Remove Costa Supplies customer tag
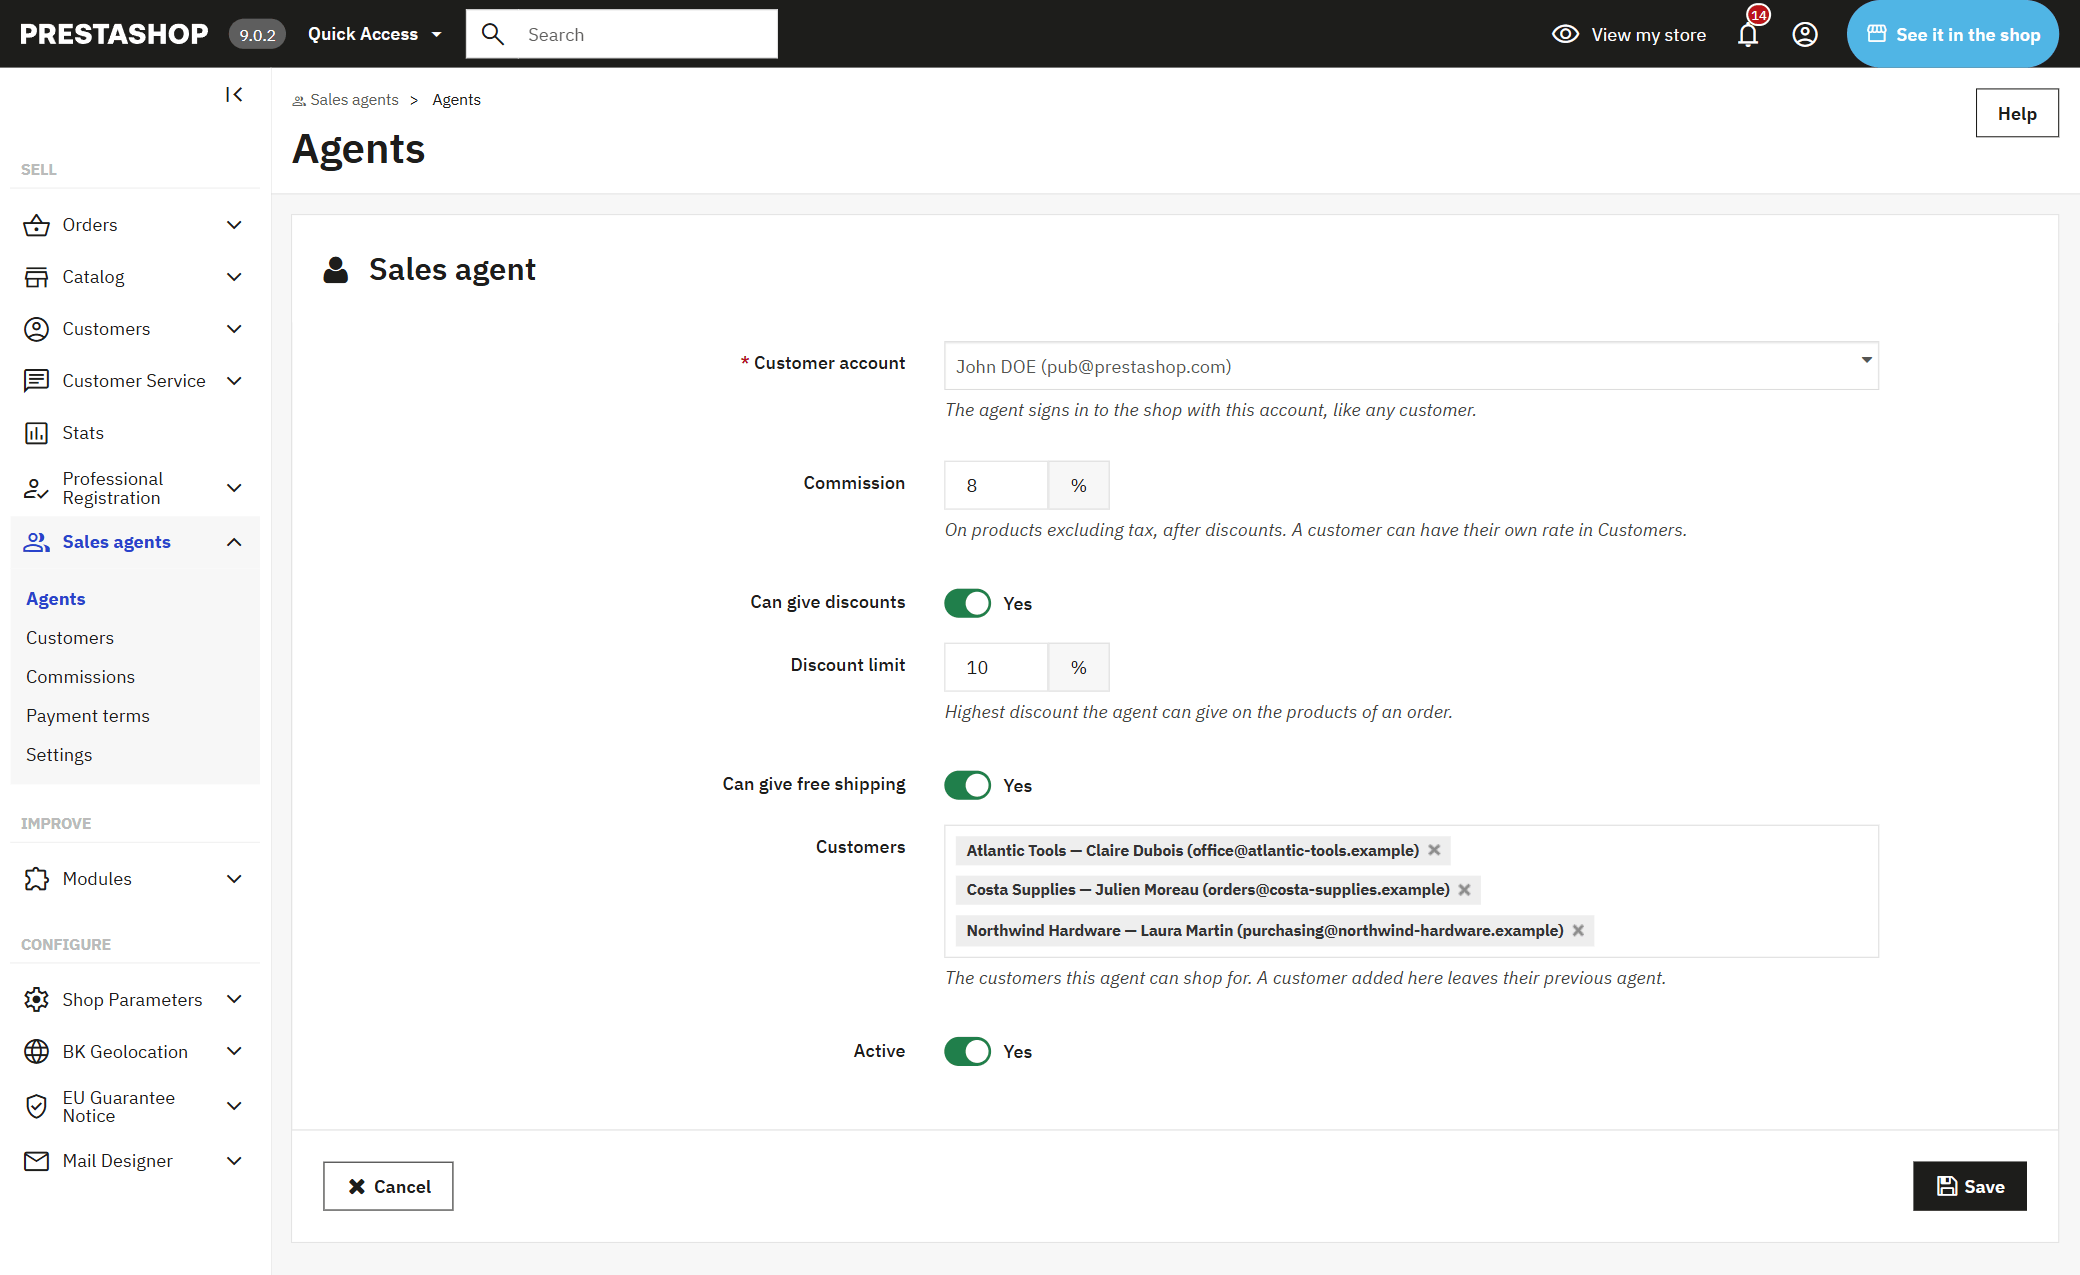 1464,890
